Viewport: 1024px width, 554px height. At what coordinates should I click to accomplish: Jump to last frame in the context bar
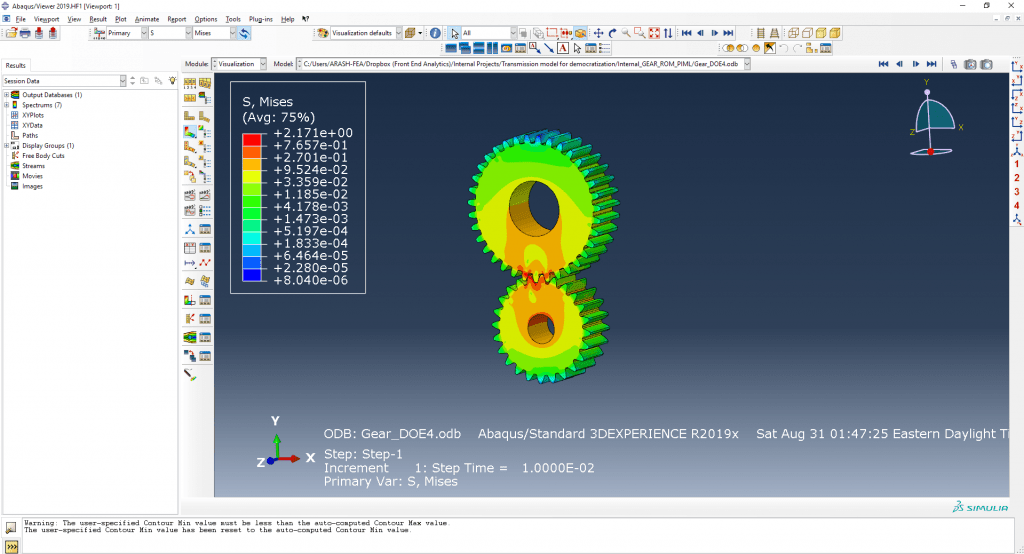[932, 64]
